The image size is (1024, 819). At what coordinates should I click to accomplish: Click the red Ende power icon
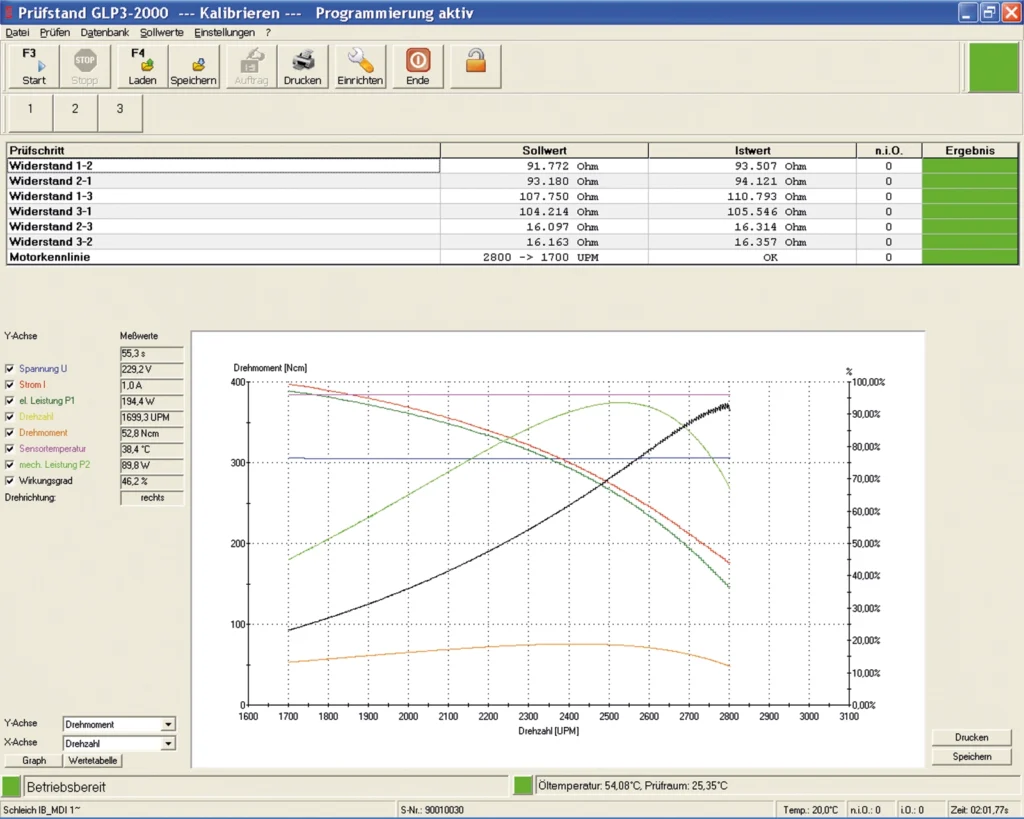coord(417,66)
